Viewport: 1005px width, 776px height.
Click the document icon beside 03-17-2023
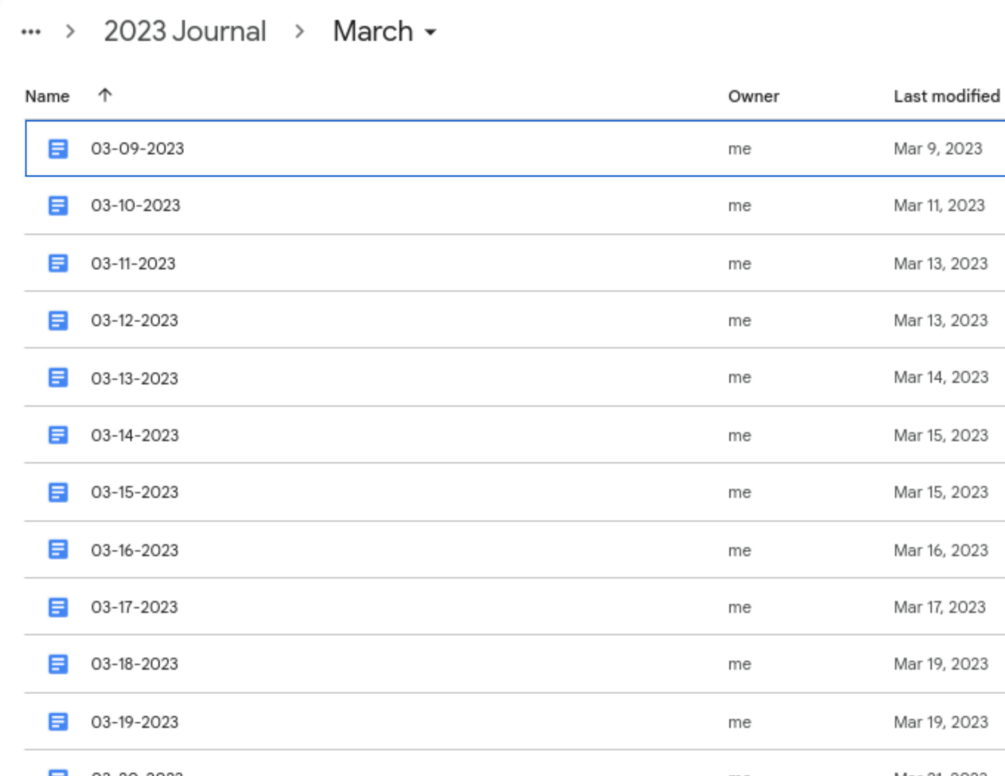59,607
